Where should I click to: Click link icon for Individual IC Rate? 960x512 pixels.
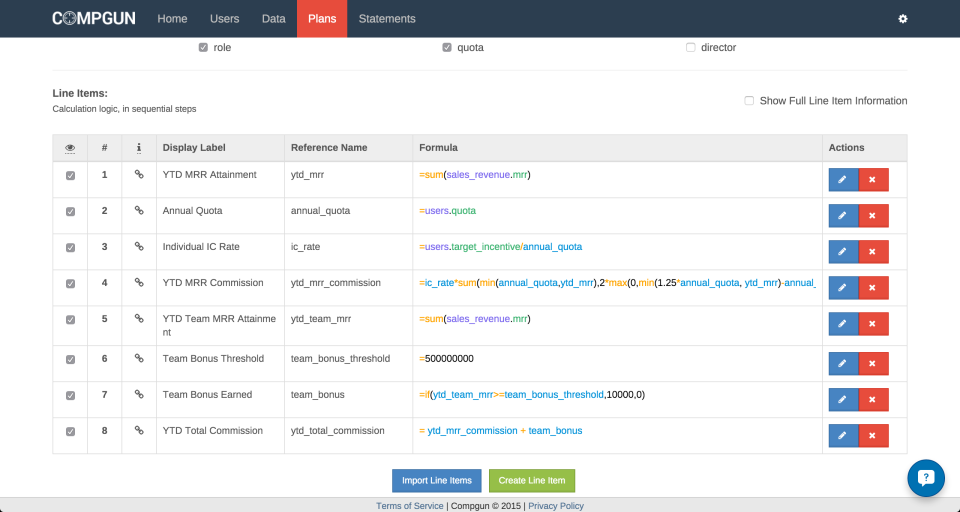pyautogui.click(x=139, y=246)
